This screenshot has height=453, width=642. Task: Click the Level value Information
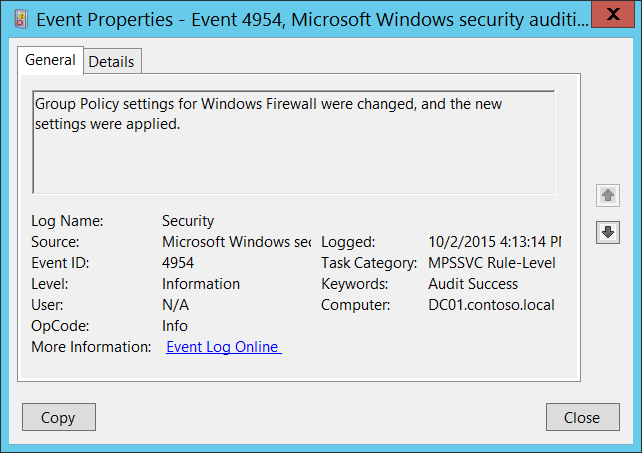[200, 284]
